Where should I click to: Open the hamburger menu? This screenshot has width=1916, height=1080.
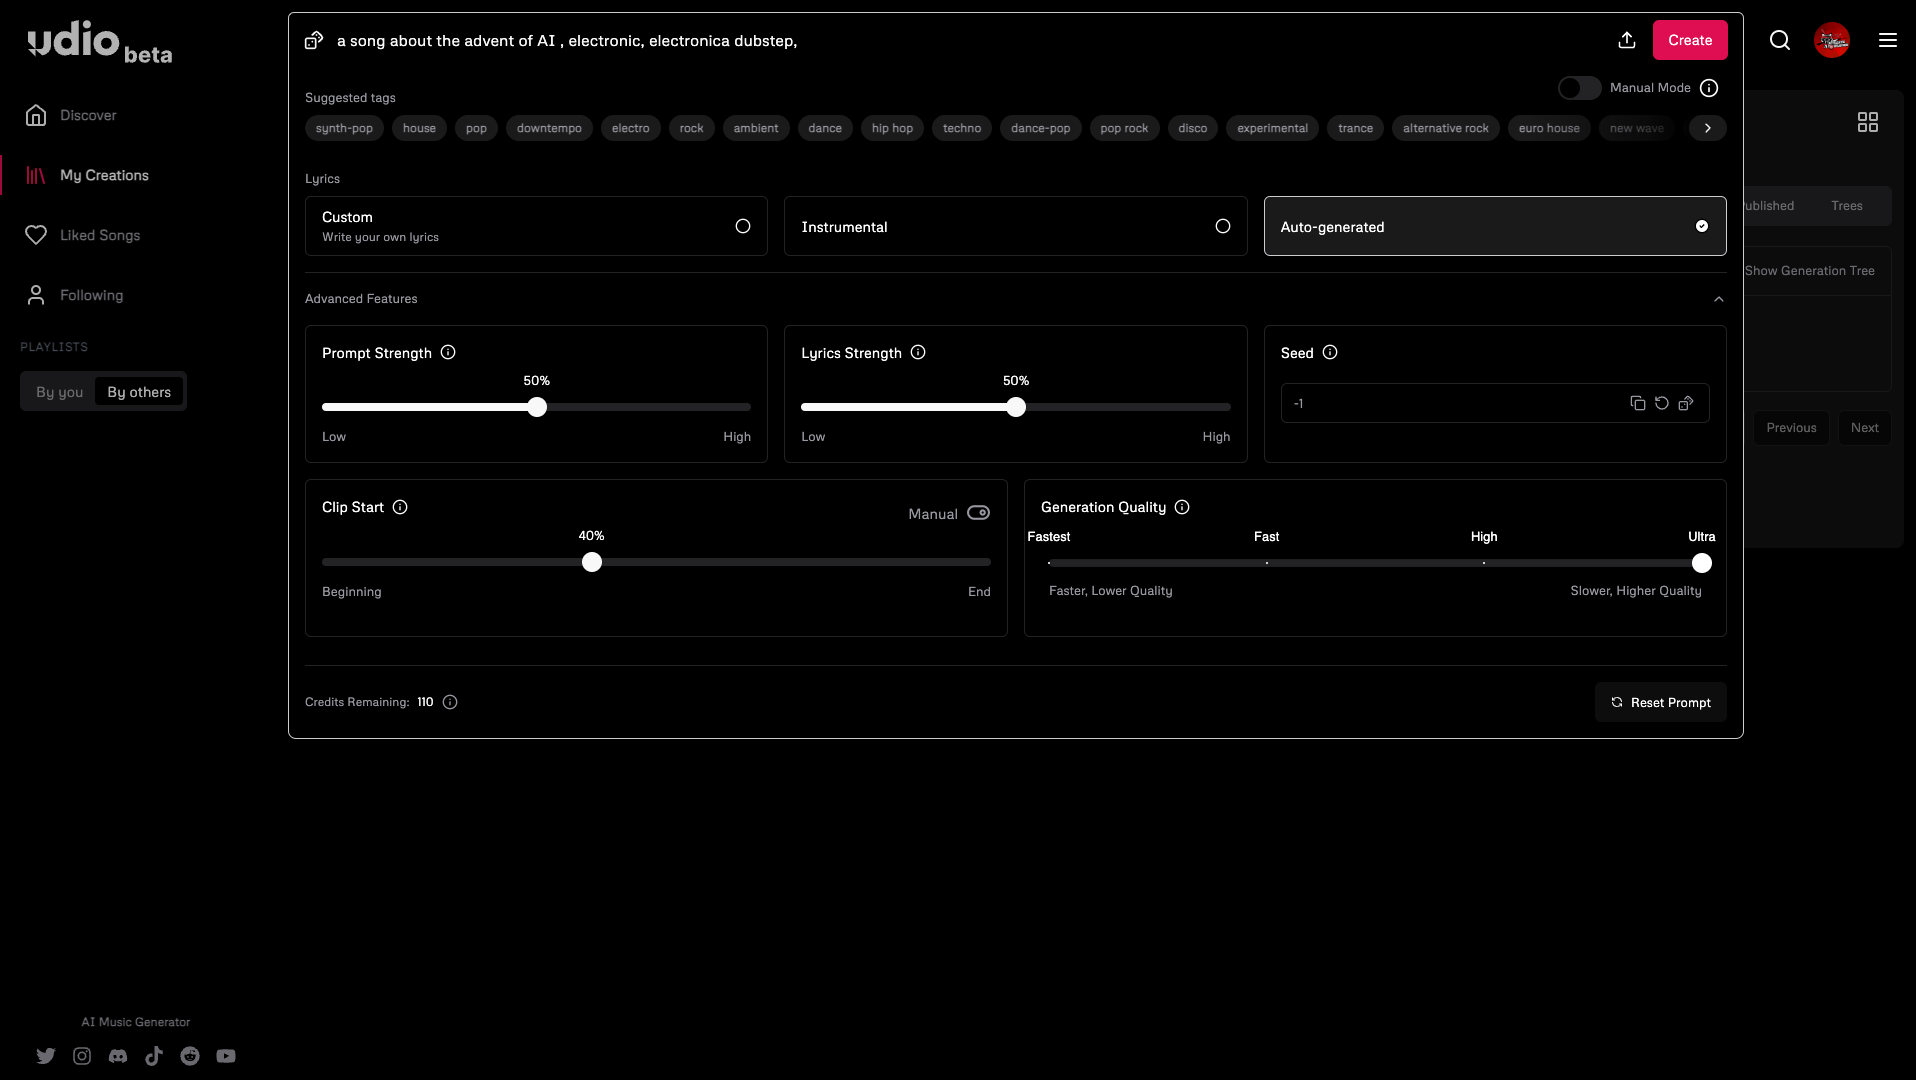tap(1887, 40)
